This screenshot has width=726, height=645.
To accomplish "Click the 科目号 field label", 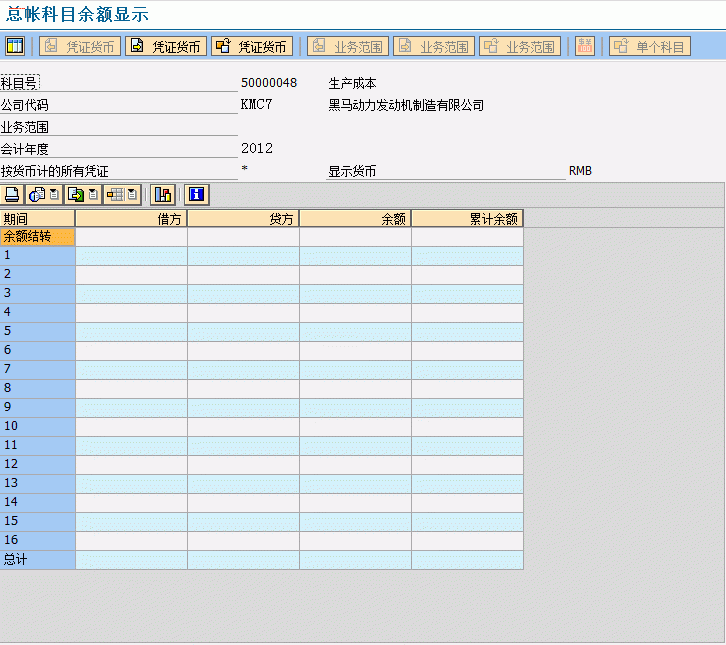I will pyautogui.click(x=19, y=83).
